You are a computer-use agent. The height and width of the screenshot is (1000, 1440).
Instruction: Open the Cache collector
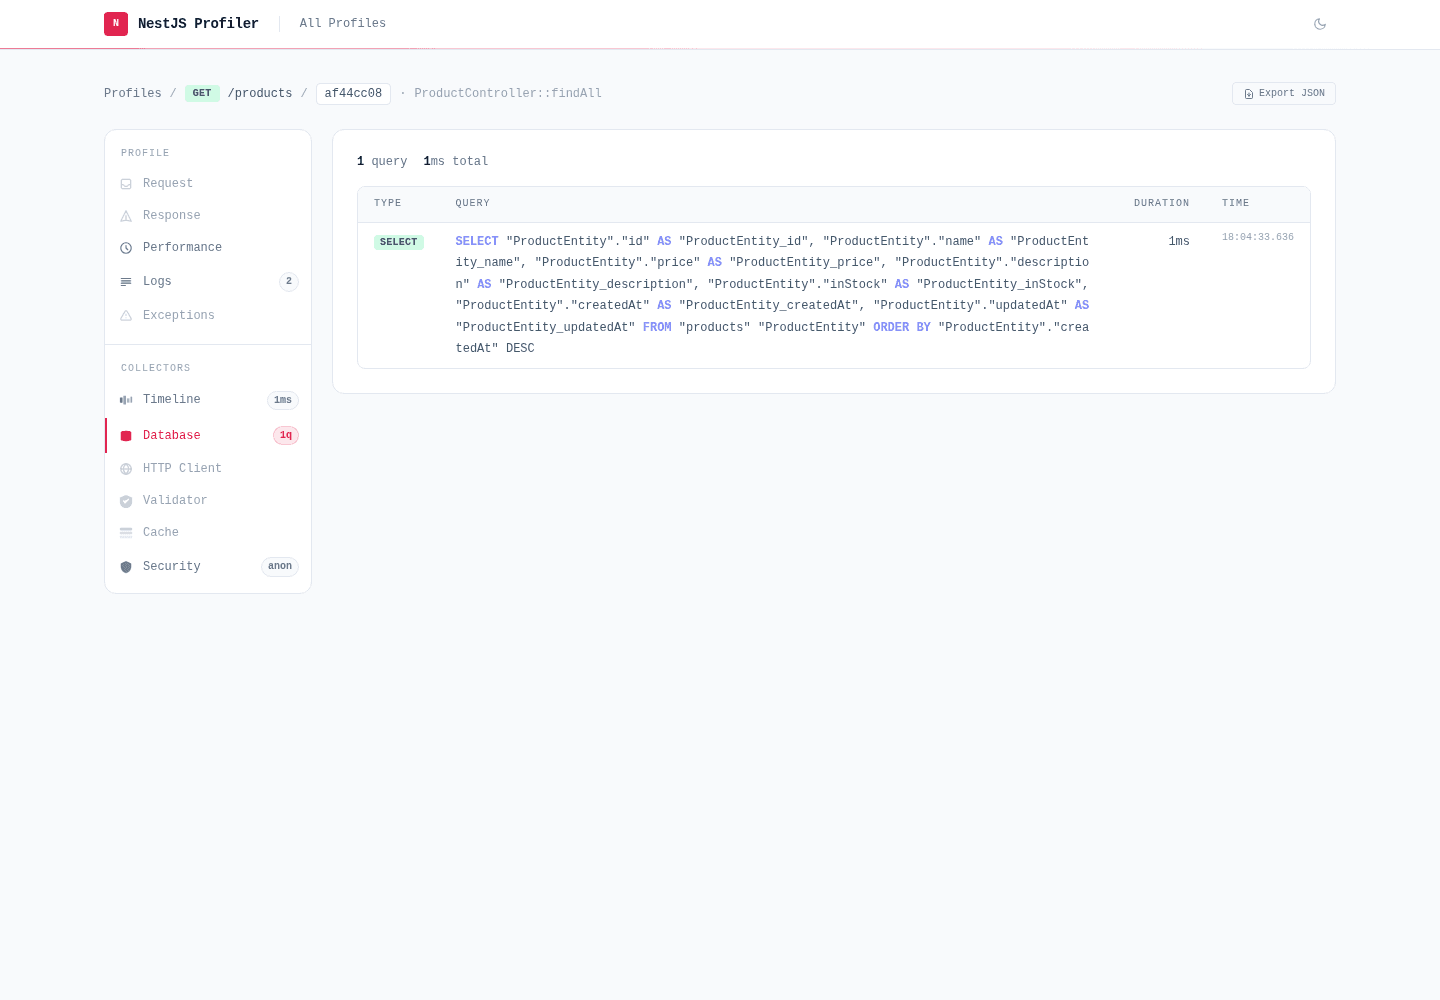pyautogui.click(x=208, y=532)
